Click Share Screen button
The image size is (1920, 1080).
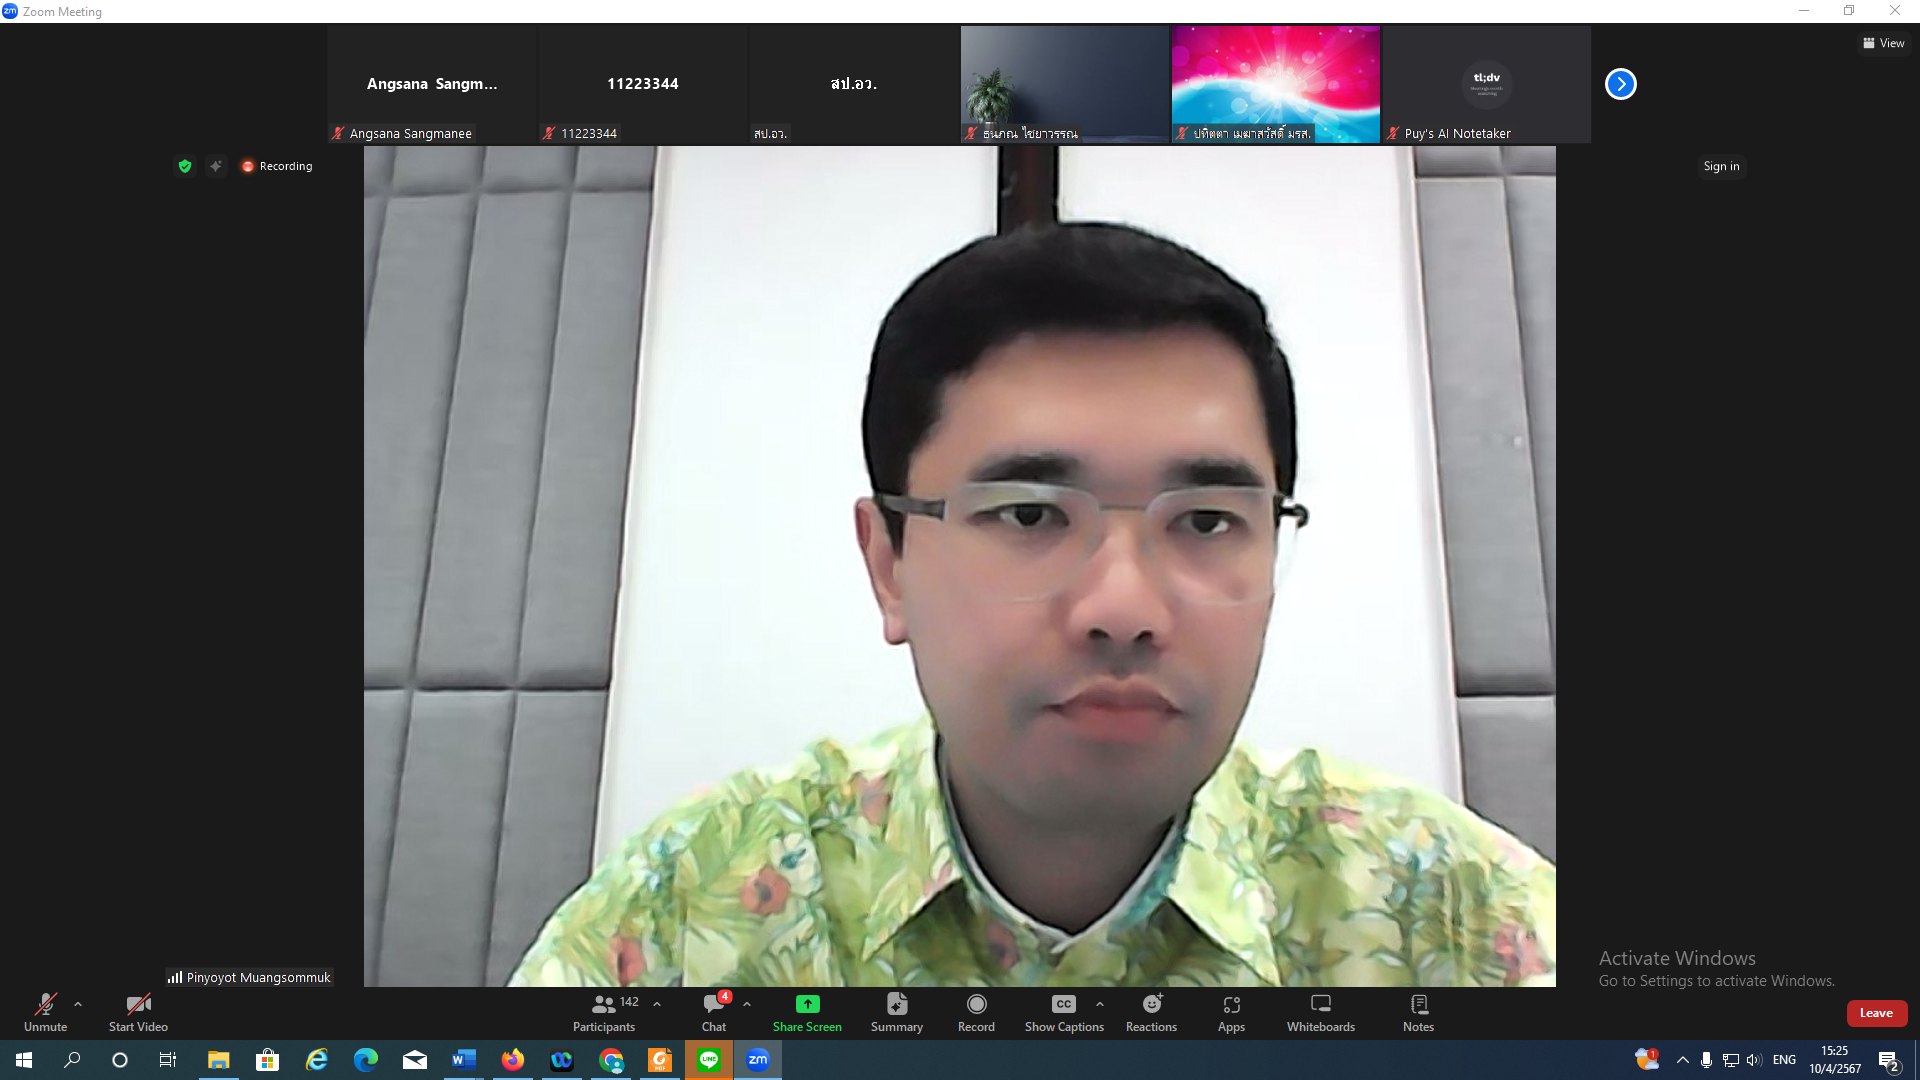coord(807,1012)
